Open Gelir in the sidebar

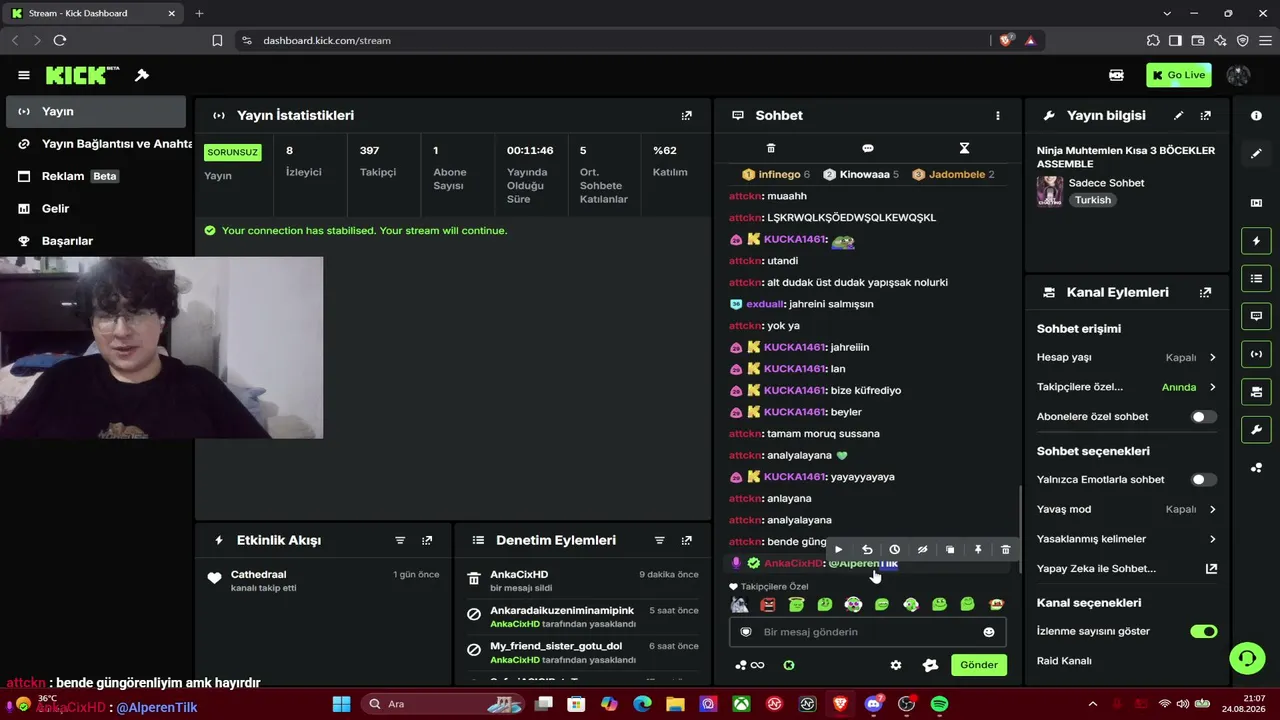click(96, 209)
